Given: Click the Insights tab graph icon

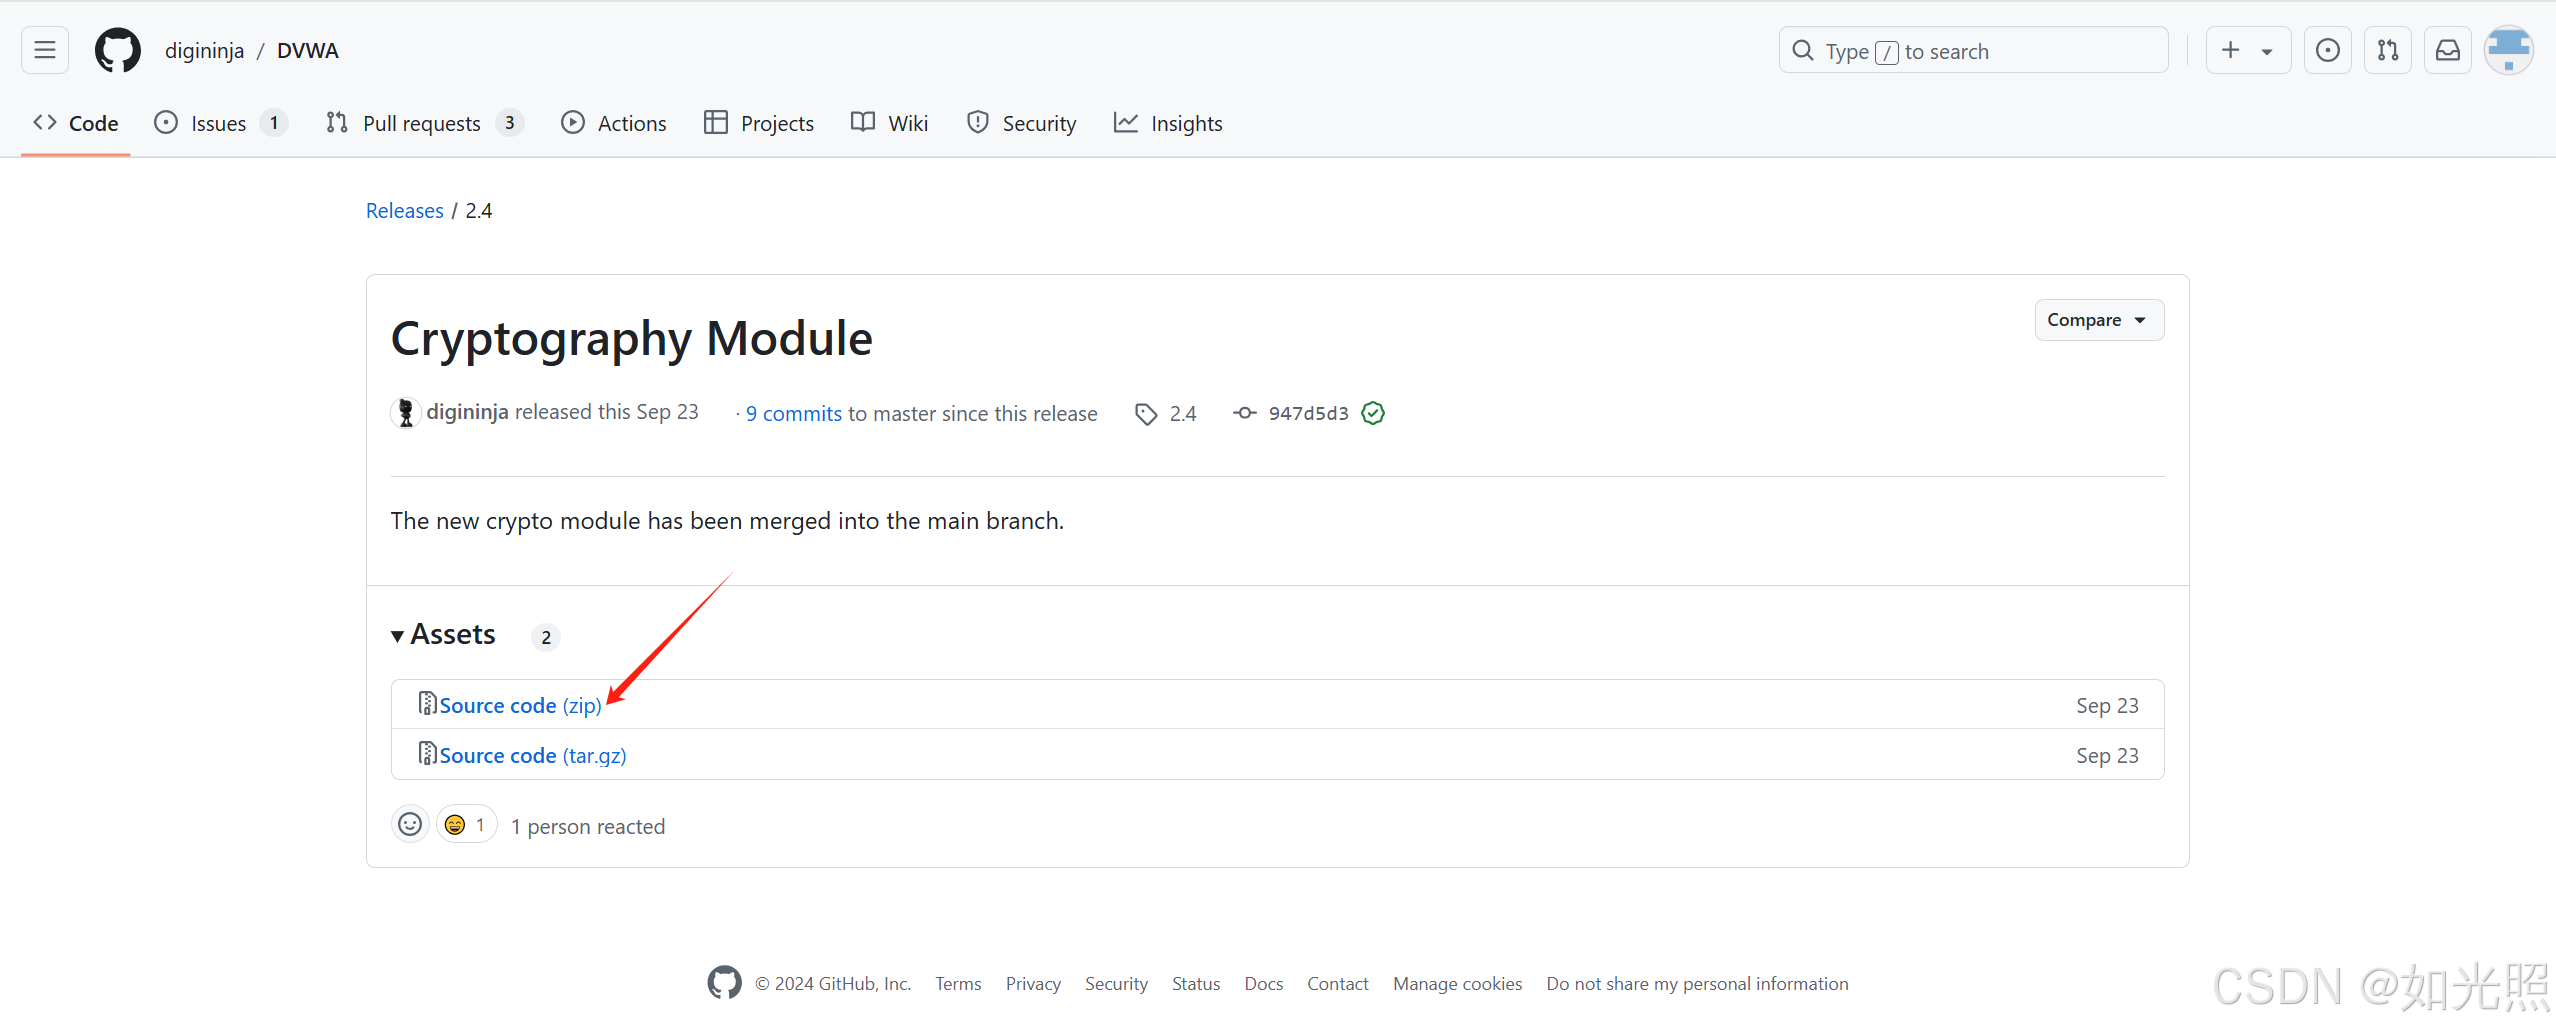Looking at the screenshot, I should 1126,122.
